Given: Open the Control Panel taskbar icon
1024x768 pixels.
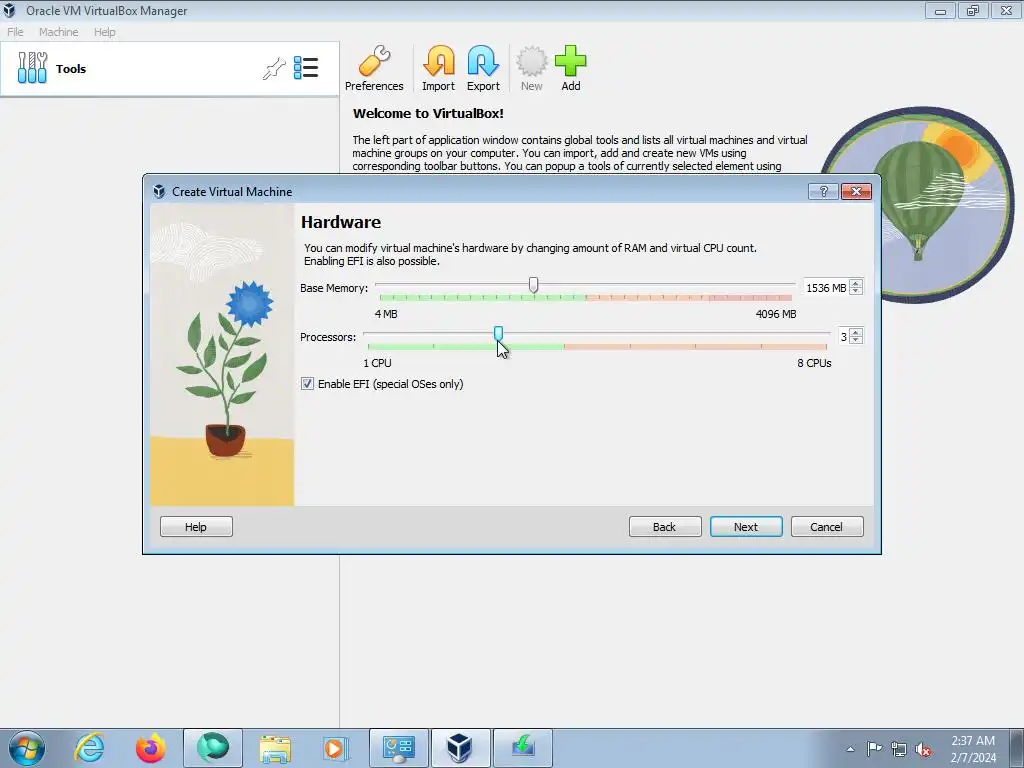Looking at the screenshot, I should pyautogui.click(x=398, y=748).
